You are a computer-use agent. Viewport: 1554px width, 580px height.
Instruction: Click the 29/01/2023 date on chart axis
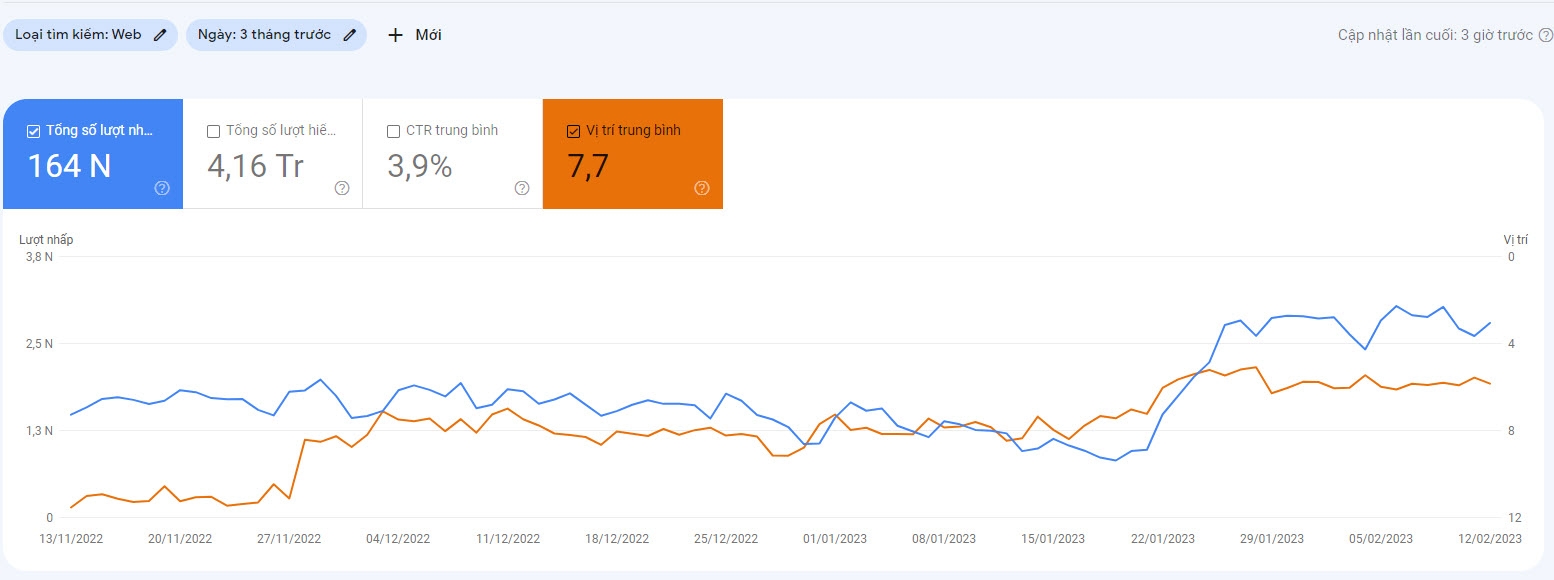[x=1272, y=538]
